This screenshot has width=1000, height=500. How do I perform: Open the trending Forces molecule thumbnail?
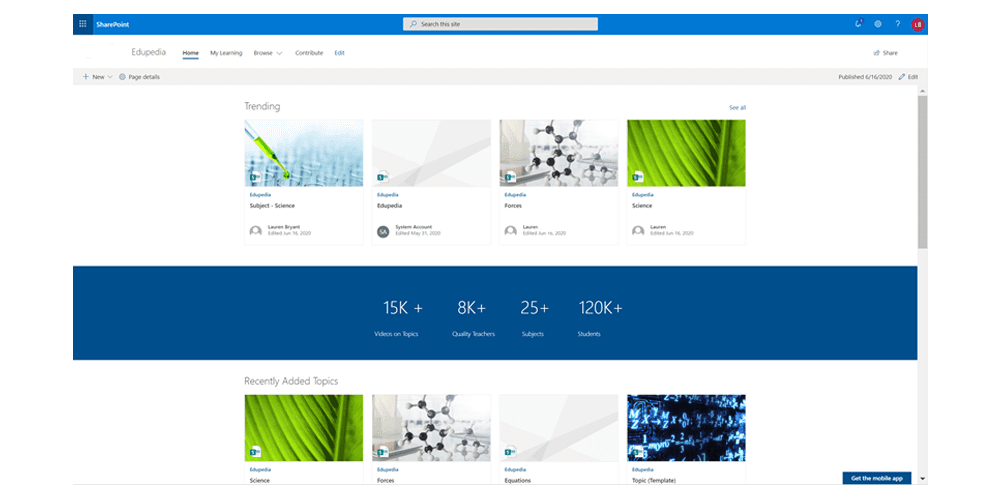[559, 153]
